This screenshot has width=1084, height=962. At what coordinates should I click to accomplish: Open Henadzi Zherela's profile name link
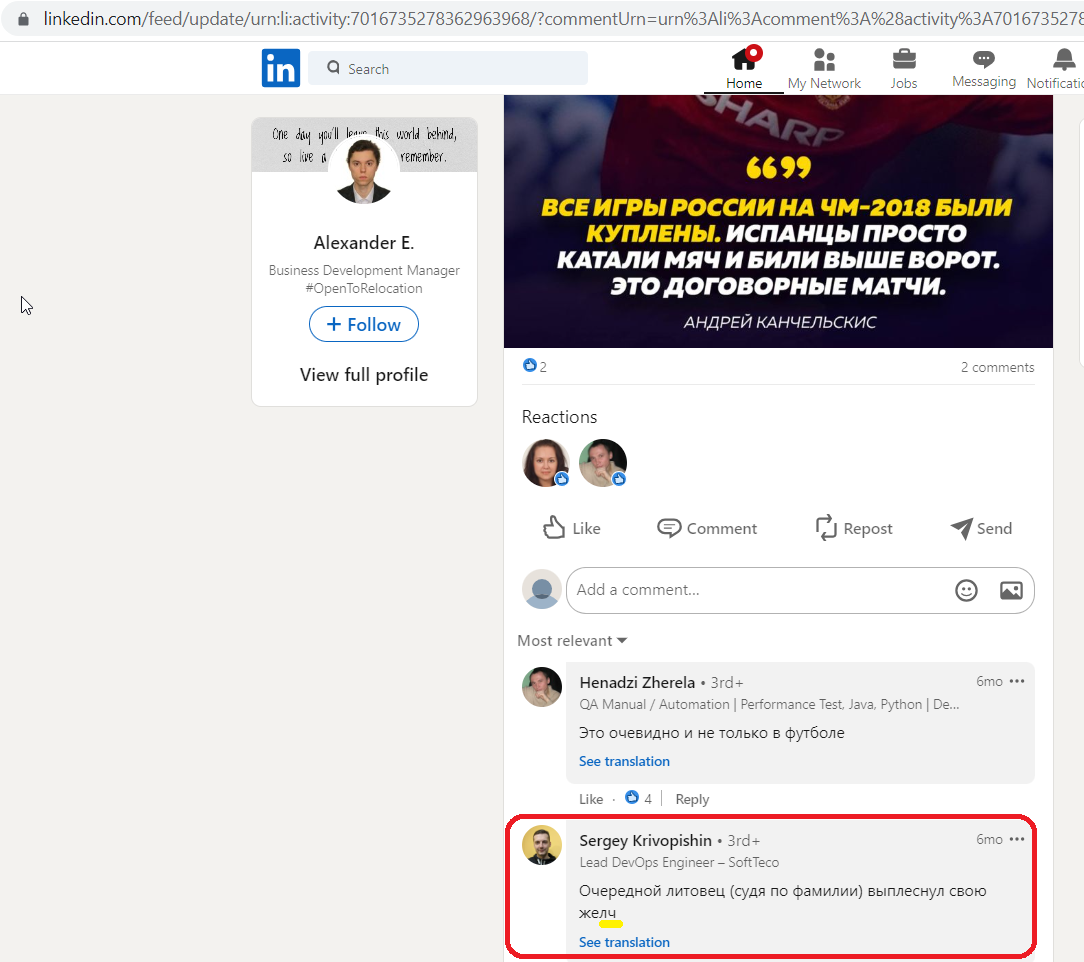click(x=637, y=682)
